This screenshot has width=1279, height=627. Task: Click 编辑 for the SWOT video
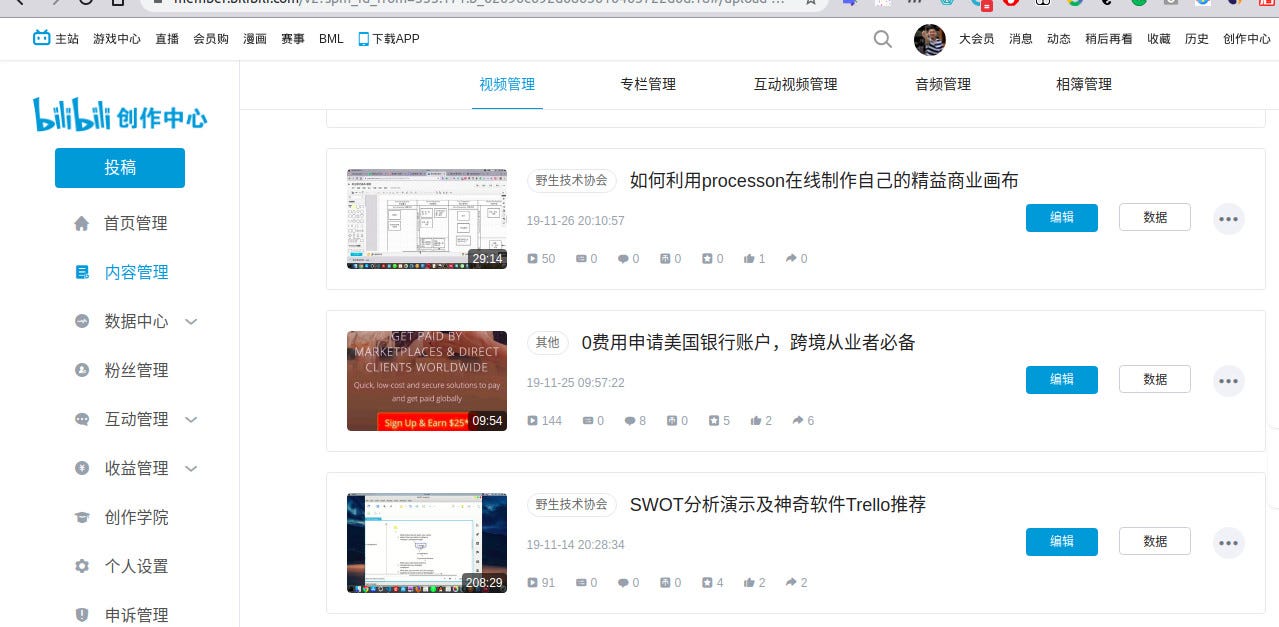pos(1062,541)
